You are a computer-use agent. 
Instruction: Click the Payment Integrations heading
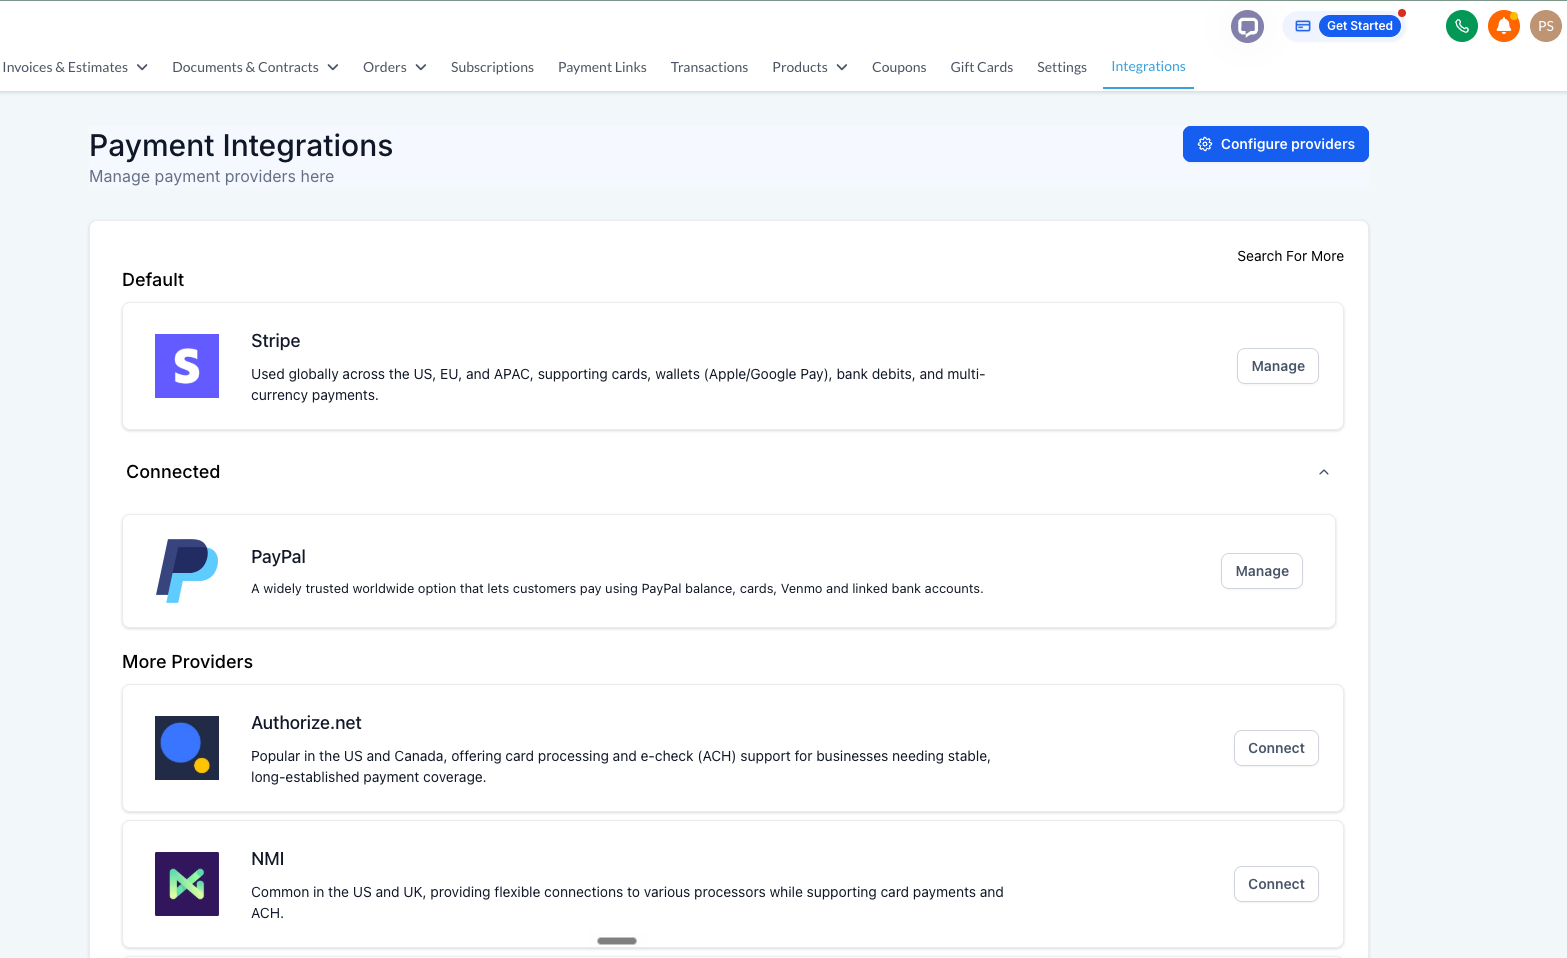click(241, 146)
